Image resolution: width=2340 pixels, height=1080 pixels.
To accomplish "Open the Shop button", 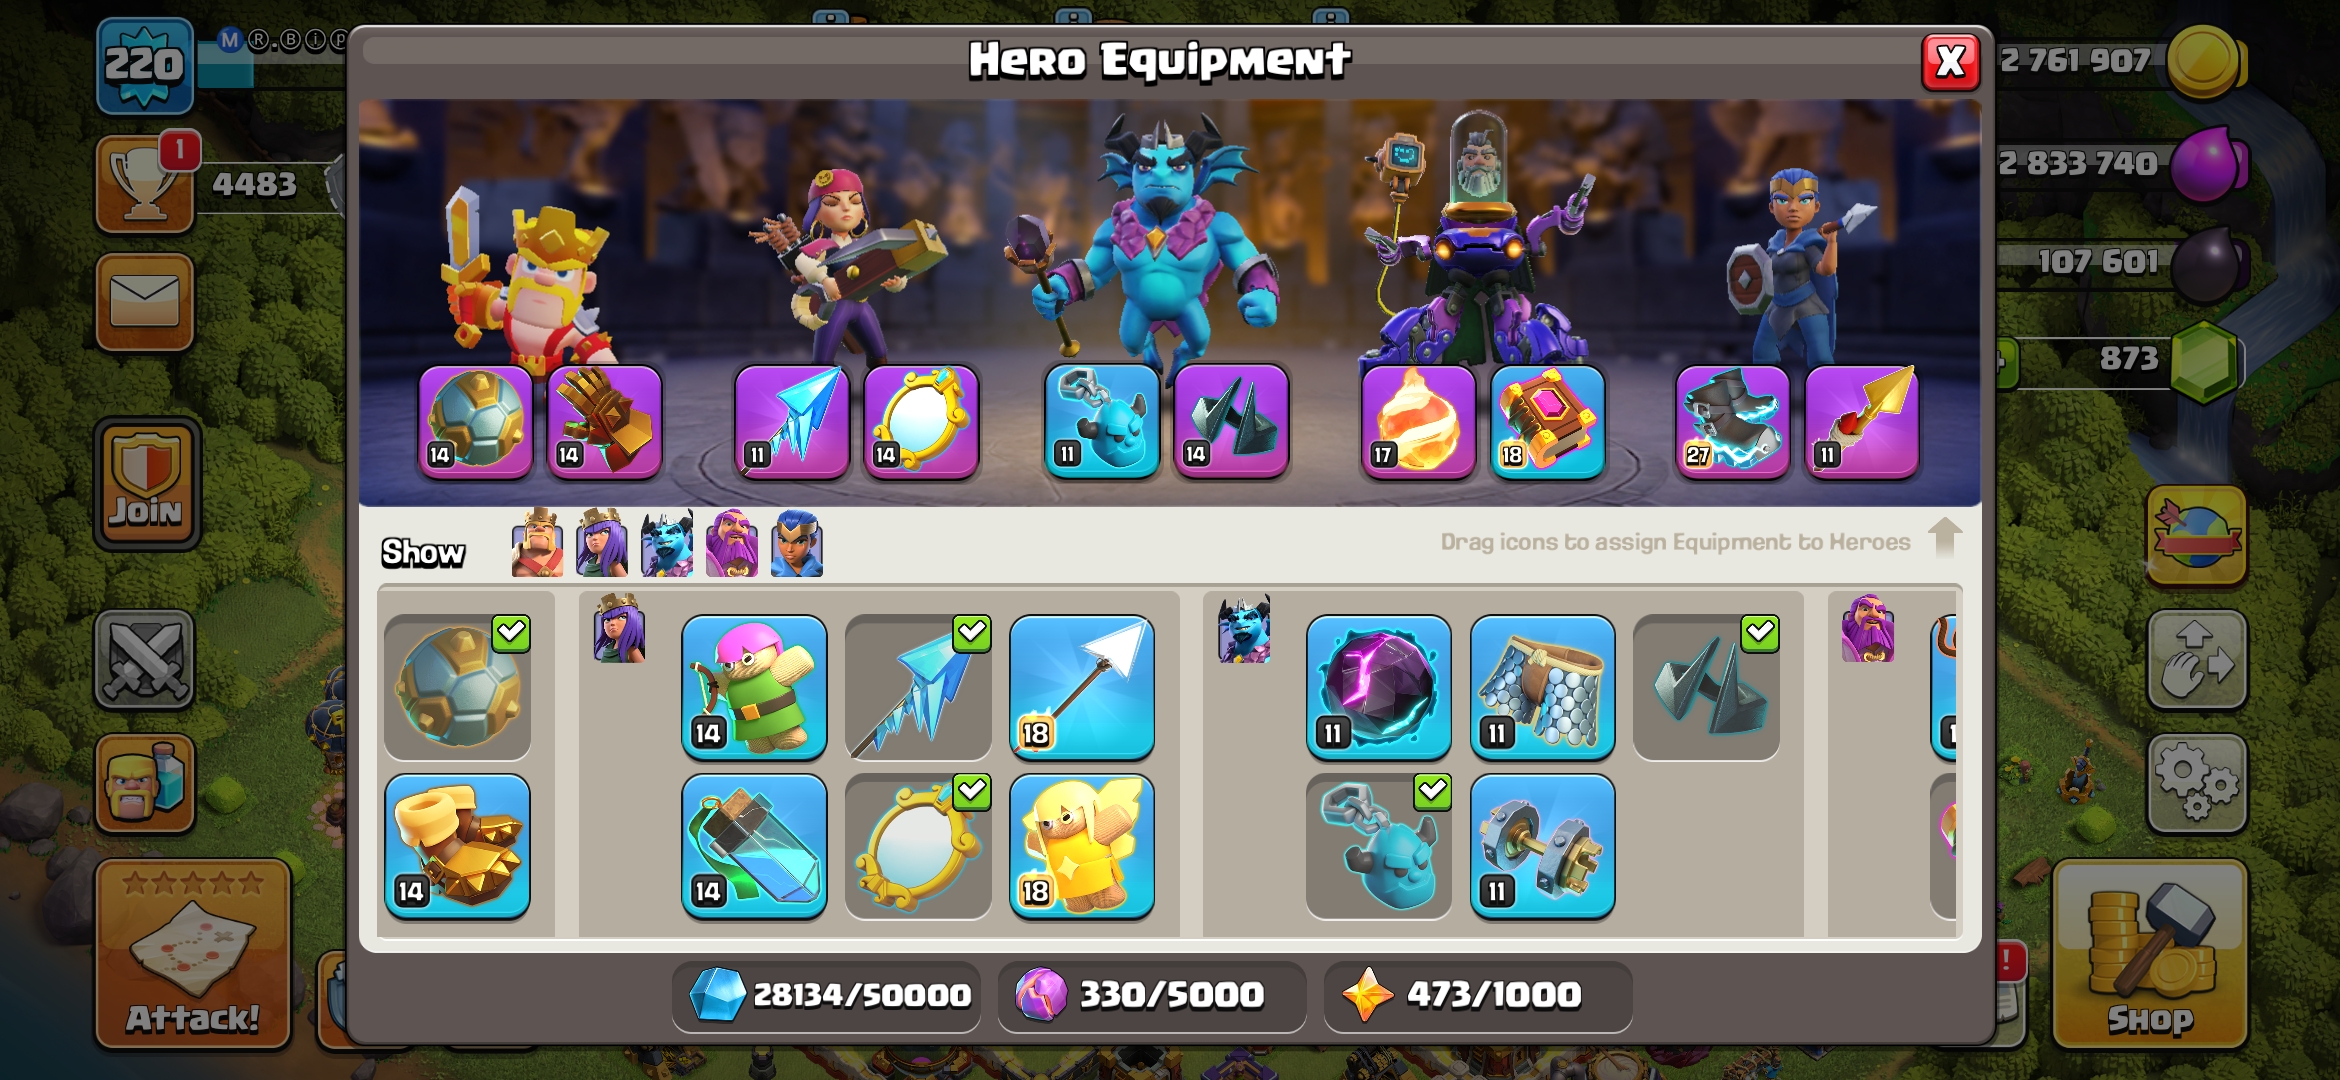I will [x=2150, y=954].
